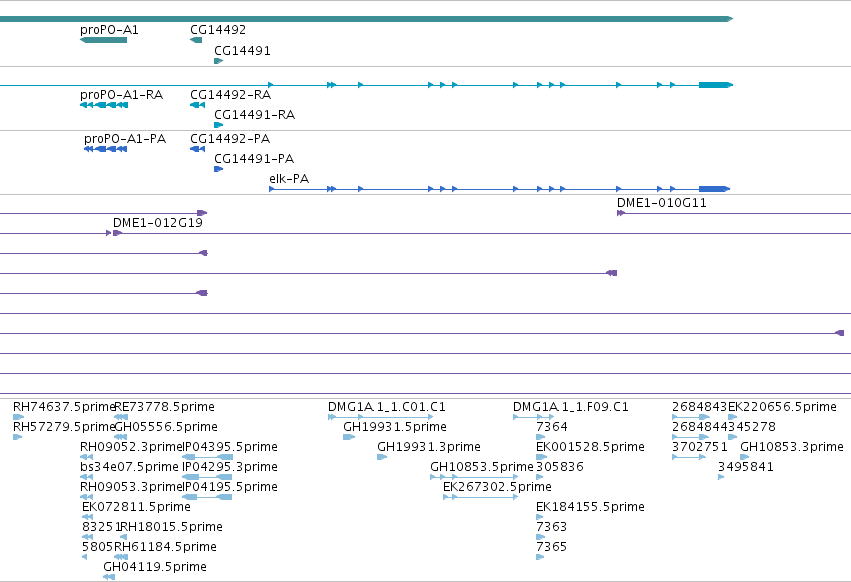Click the CG14492-PA protein label
The width and height of the screenshot is (851, 582).
(230, 139)
